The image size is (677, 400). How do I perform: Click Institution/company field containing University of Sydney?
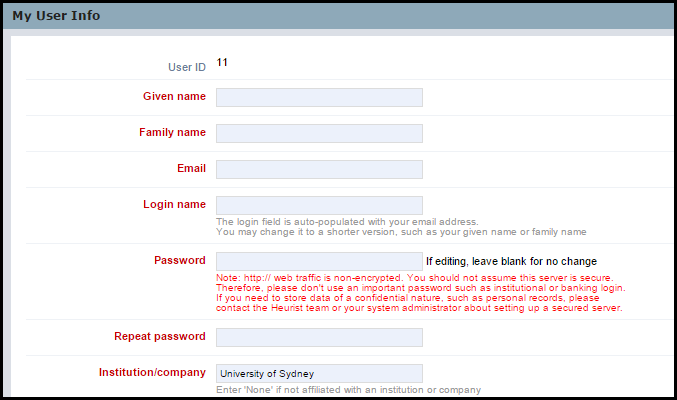click(x=319, y=373)
